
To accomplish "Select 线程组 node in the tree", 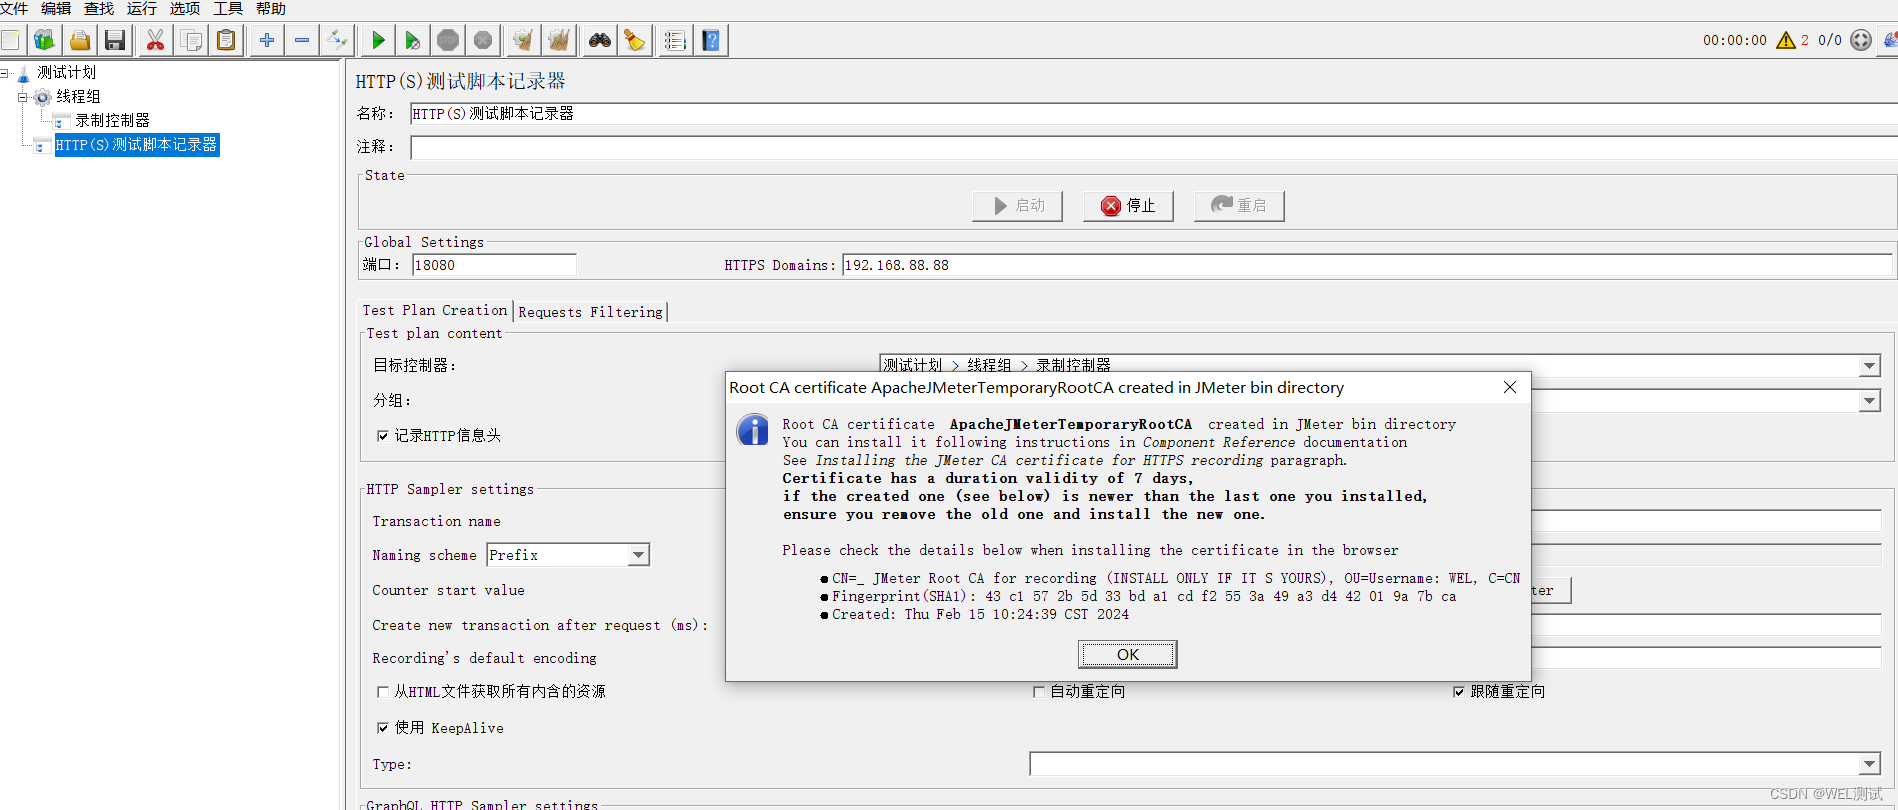I will point(78,96).
